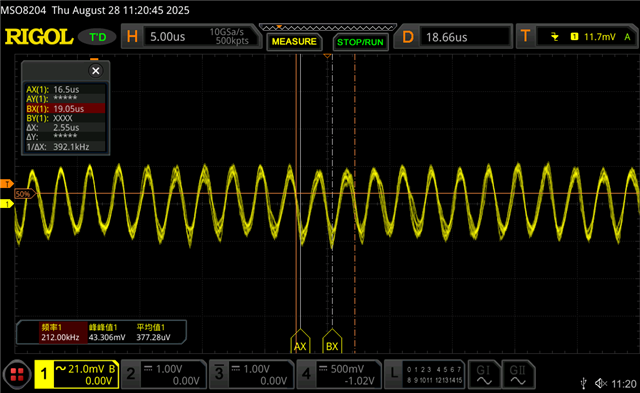Open horizontal timebase 5.00us settings

pos(190,37)
